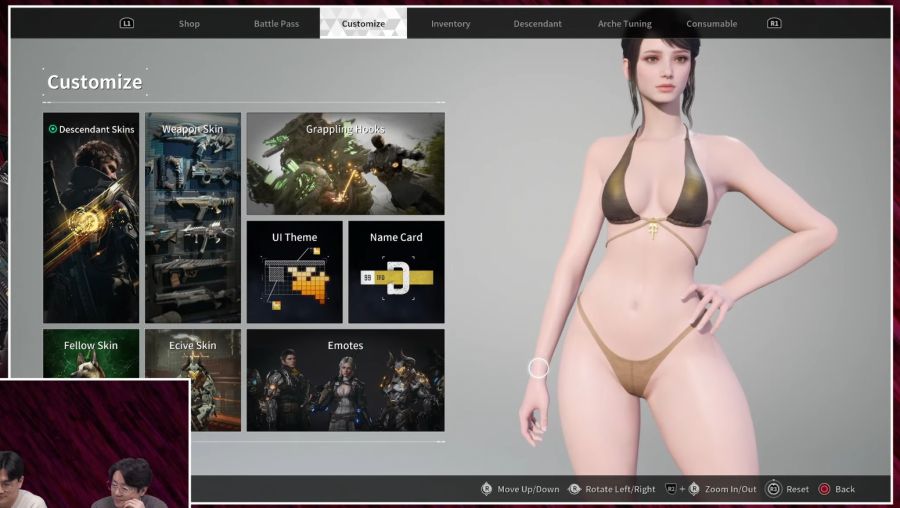Viewport: 900px width, 508px height.
Task: Click the Back label
Action: coord(845,489)
